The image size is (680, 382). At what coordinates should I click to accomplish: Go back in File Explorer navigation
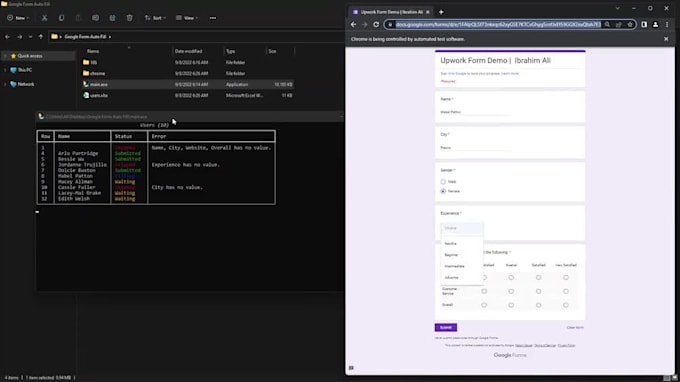tap(7, 37)
